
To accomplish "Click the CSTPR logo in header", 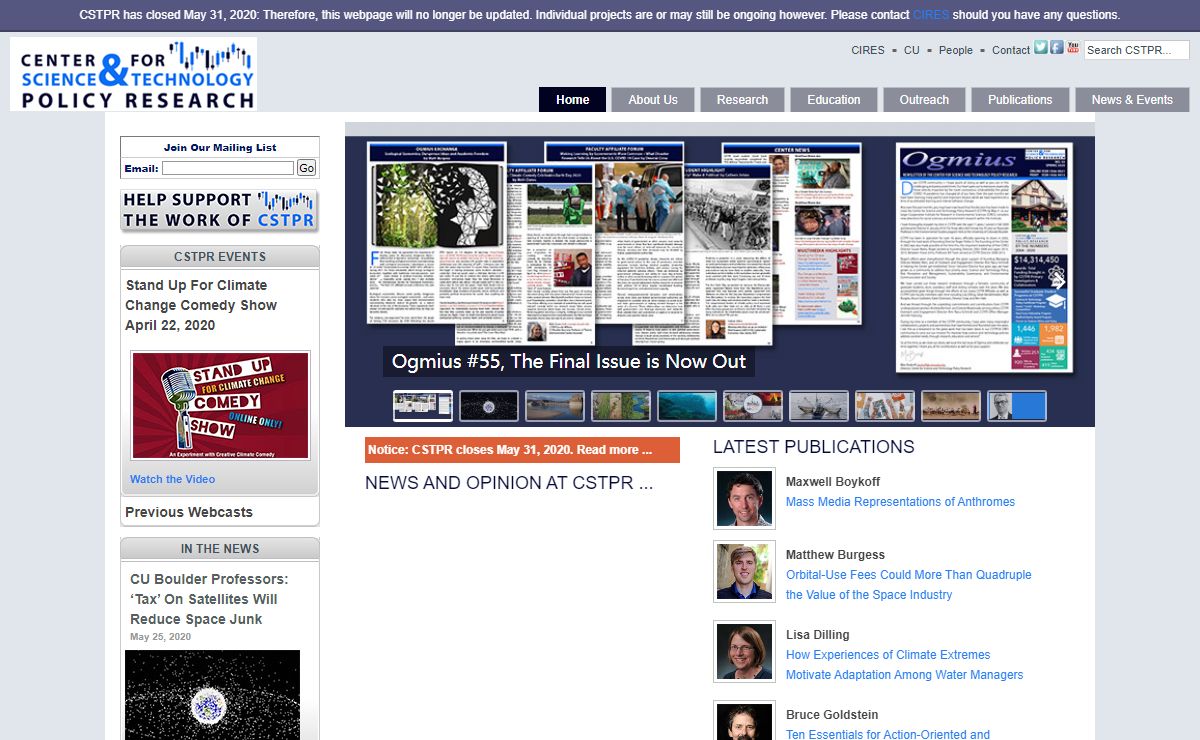I will coord(134,74).
